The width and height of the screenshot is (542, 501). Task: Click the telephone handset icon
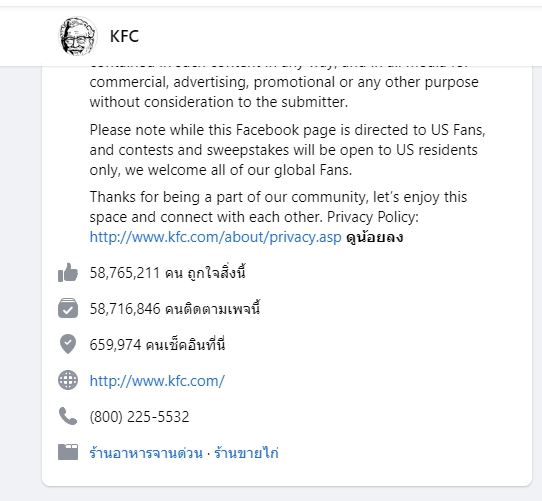[68, 416]
